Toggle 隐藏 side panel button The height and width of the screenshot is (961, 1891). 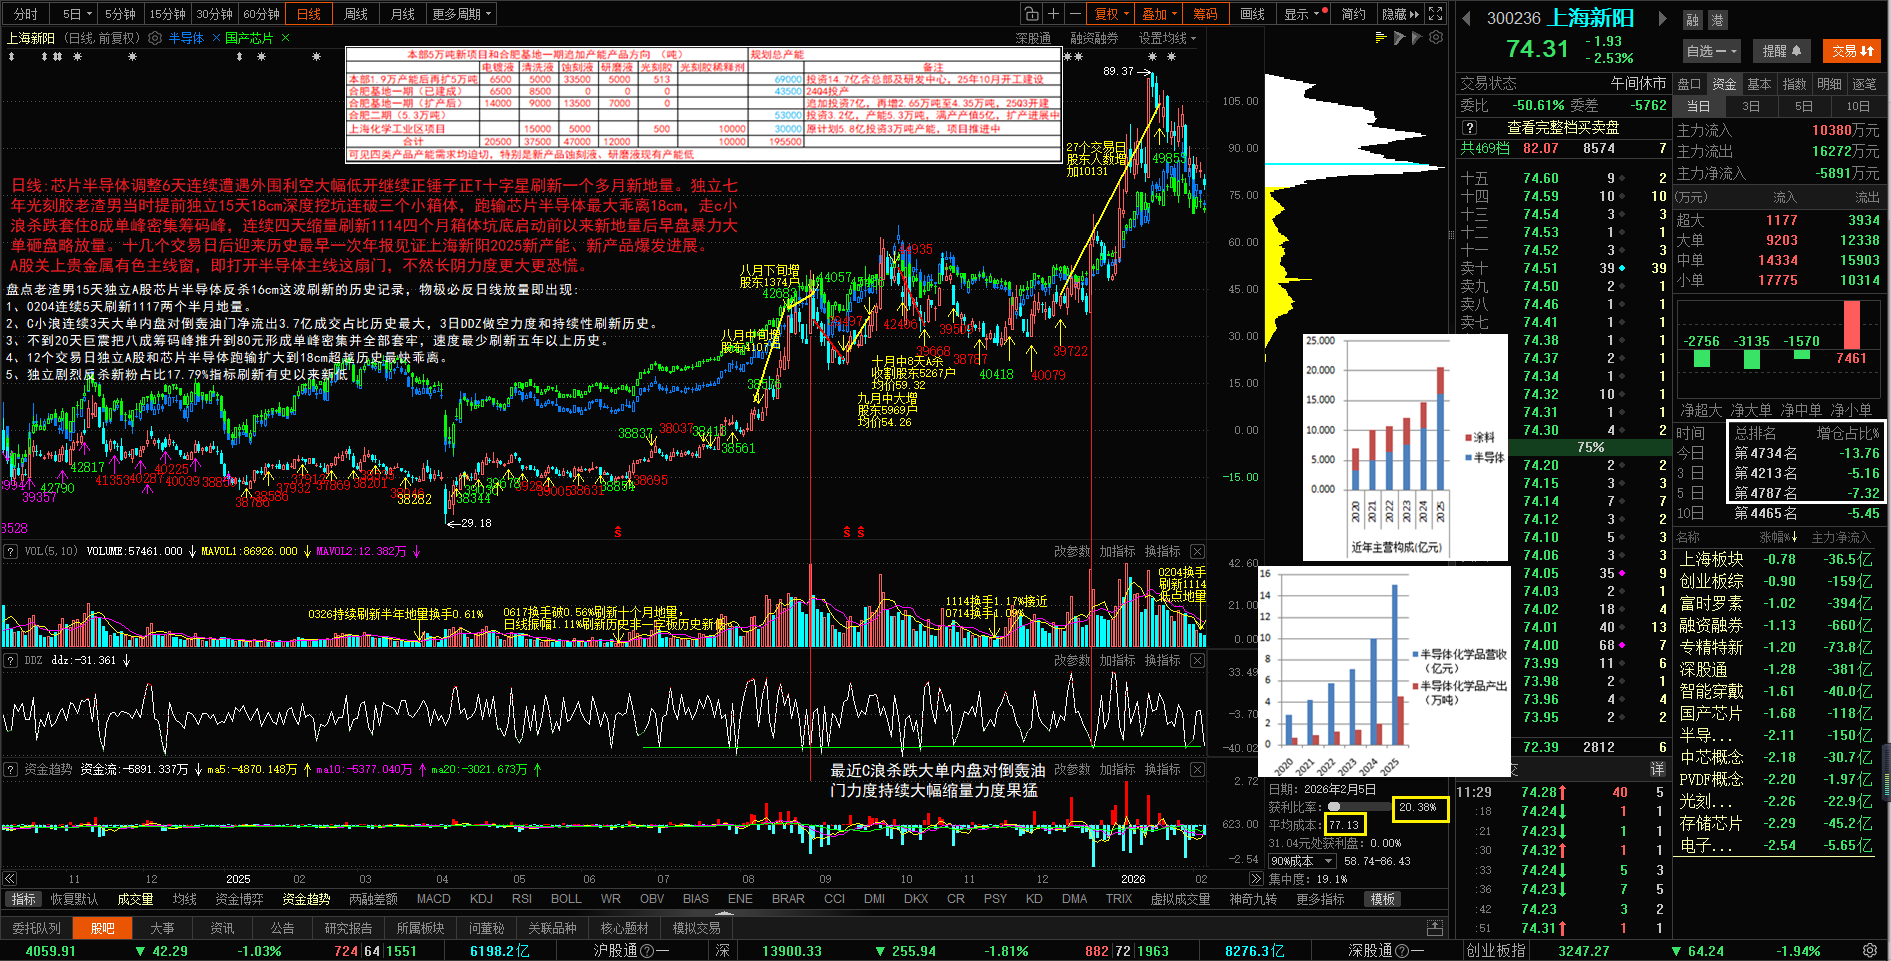click(1400, 14)
